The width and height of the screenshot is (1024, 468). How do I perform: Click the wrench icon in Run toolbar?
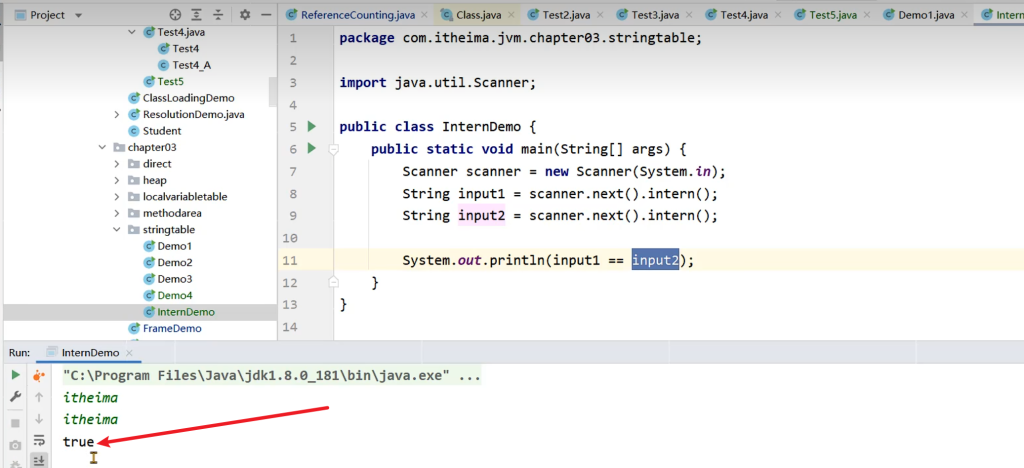pos(15,397)
